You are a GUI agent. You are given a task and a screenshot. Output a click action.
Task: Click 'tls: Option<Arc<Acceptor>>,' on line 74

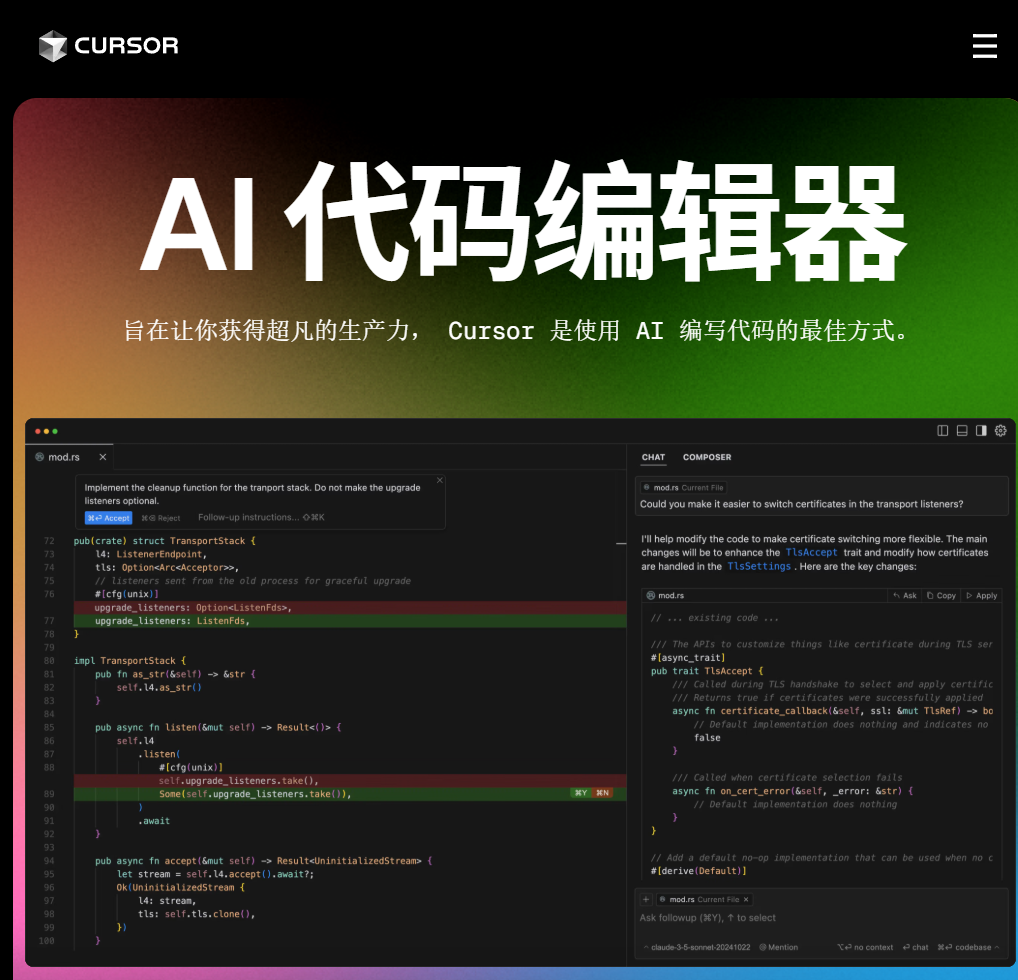click(167, 568)
